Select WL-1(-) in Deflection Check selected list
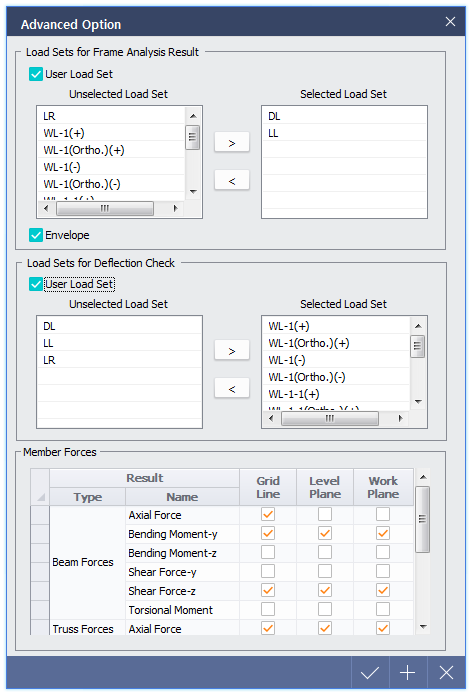This screenshot has width=472, height=695. pyautogui.click(x=336, y=360)
